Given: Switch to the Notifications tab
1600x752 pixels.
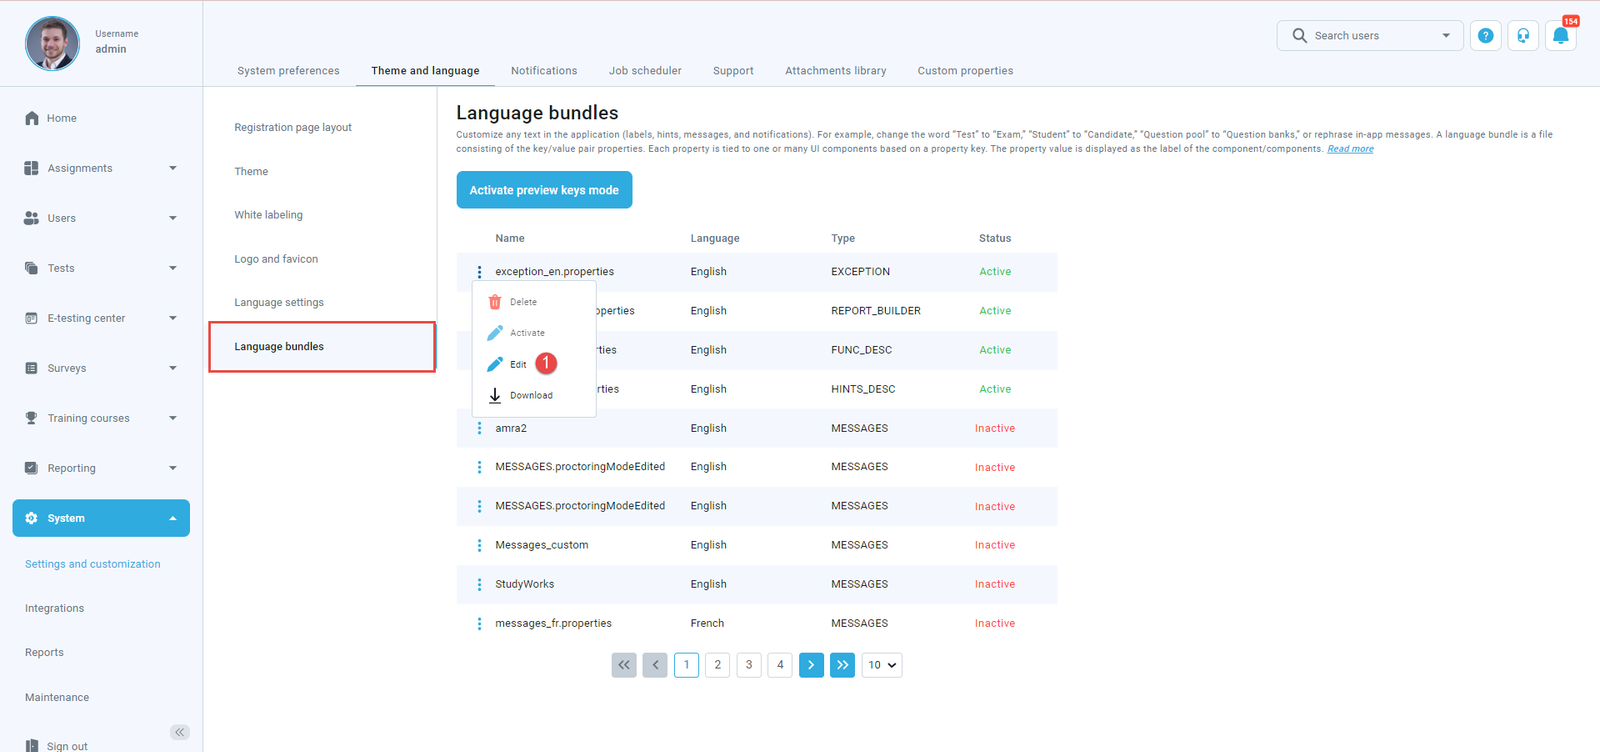Looking at the screenshot, I should point(544,71).
